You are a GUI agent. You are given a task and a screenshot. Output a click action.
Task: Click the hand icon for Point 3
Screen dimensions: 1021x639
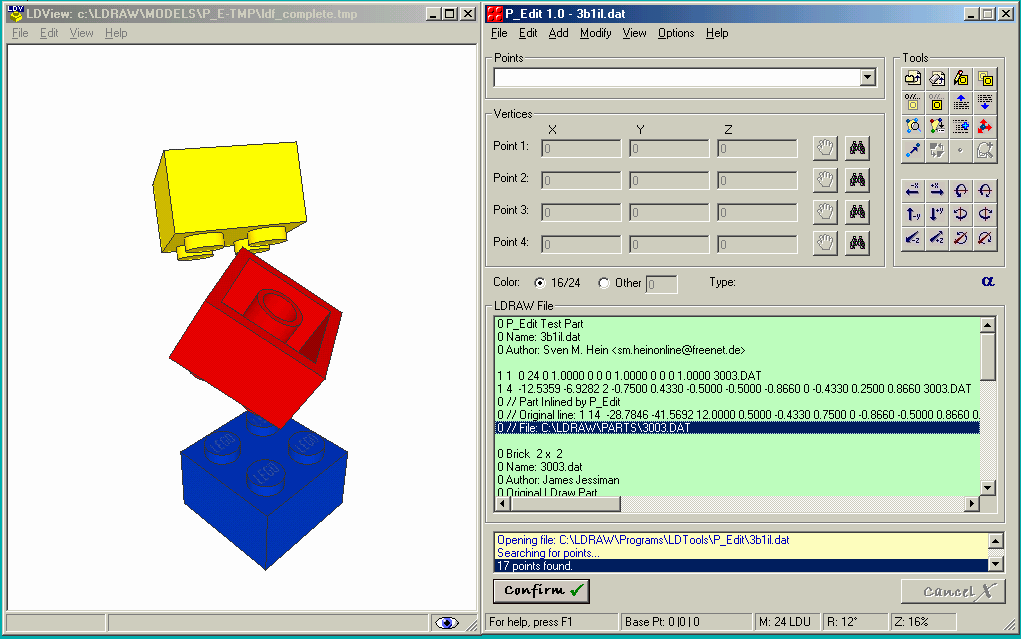825,212
